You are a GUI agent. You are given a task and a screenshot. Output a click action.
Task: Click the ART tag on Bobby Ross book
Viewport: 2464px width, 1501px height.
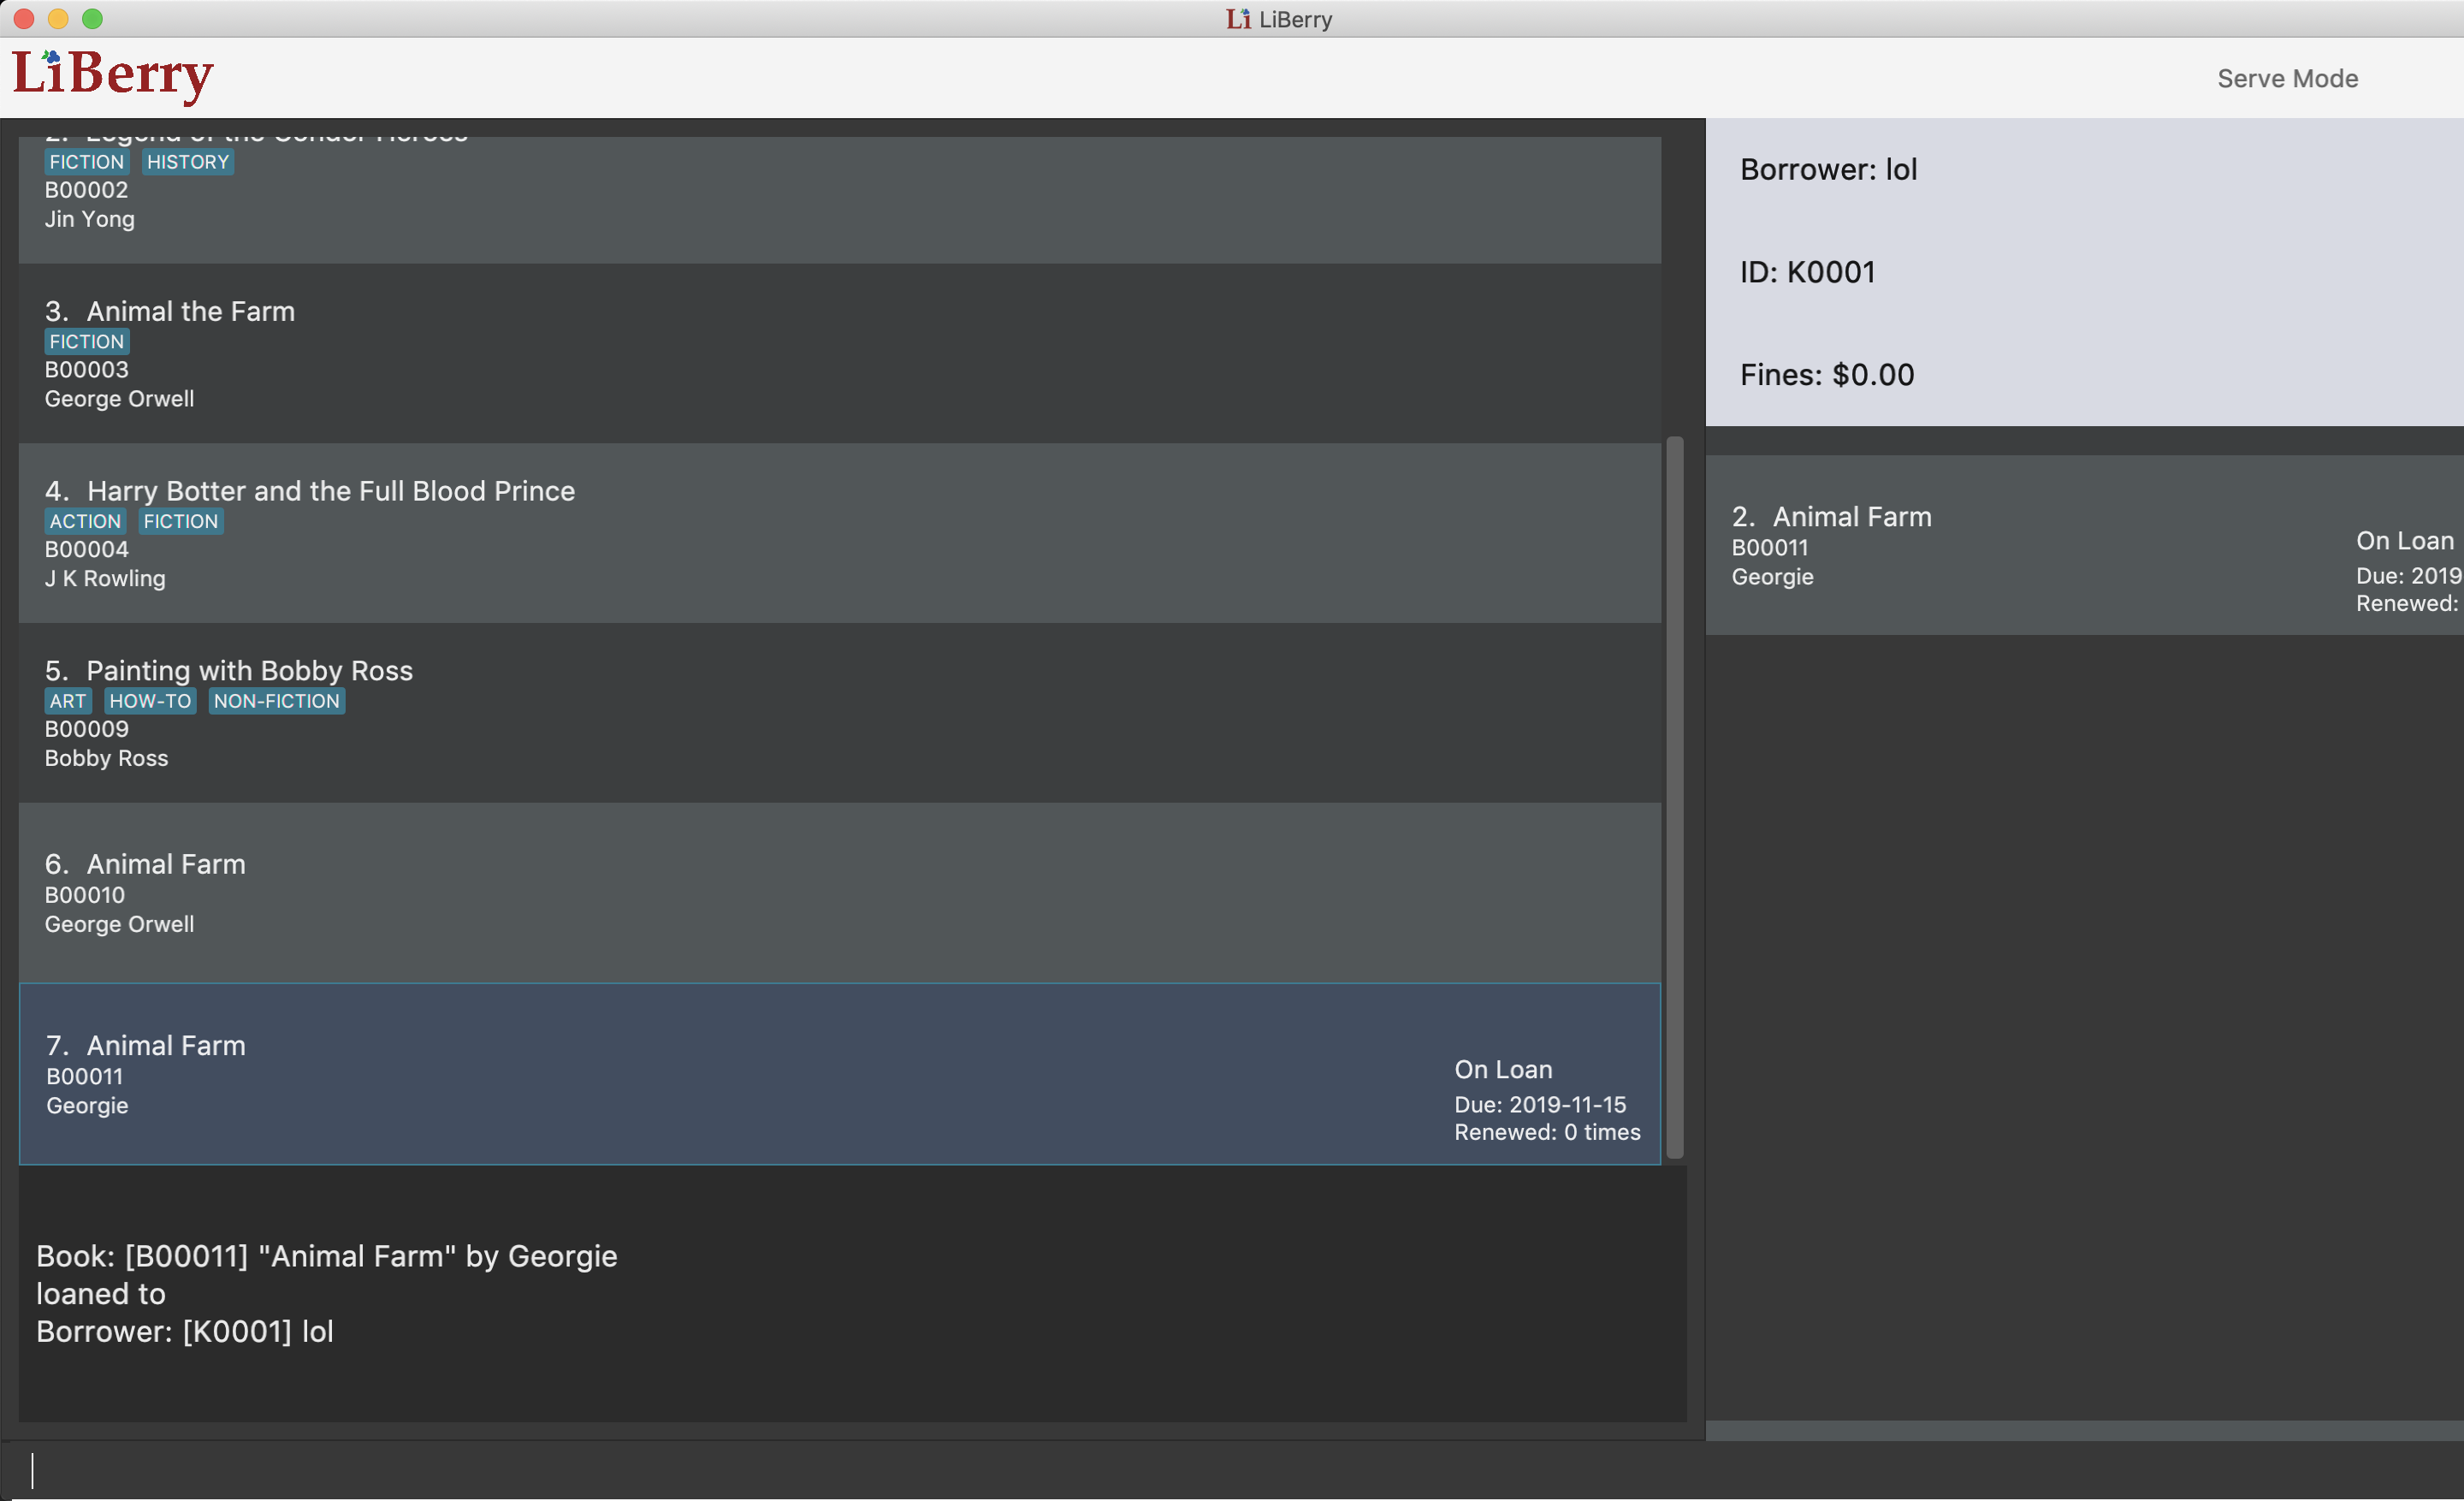click(68, 701)
